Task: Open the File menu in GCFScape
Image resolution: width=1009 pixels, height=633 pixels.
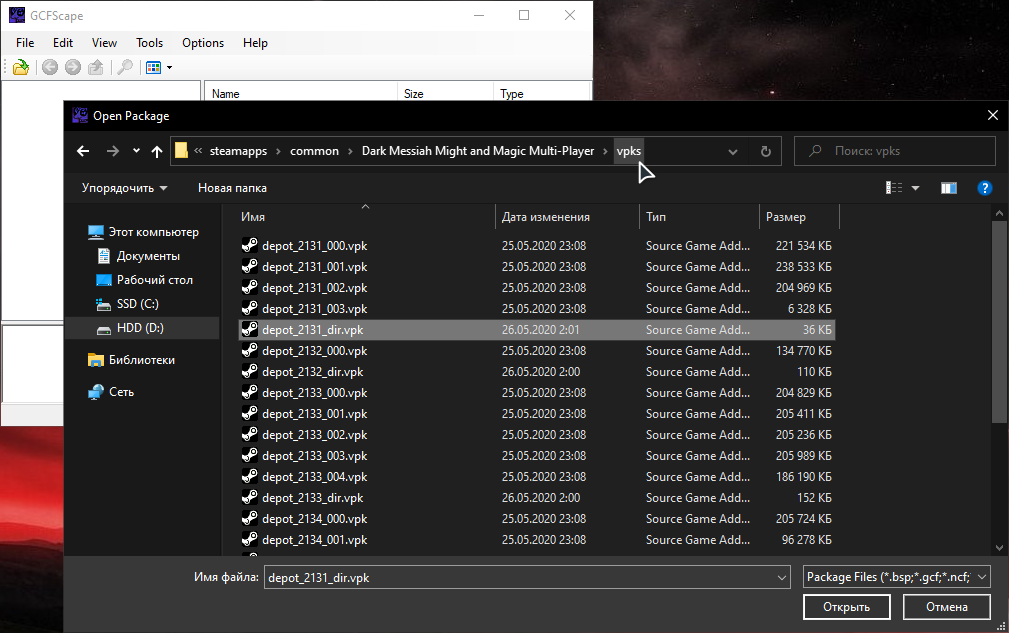Action: pyautogui.click(x=25, y=43)
